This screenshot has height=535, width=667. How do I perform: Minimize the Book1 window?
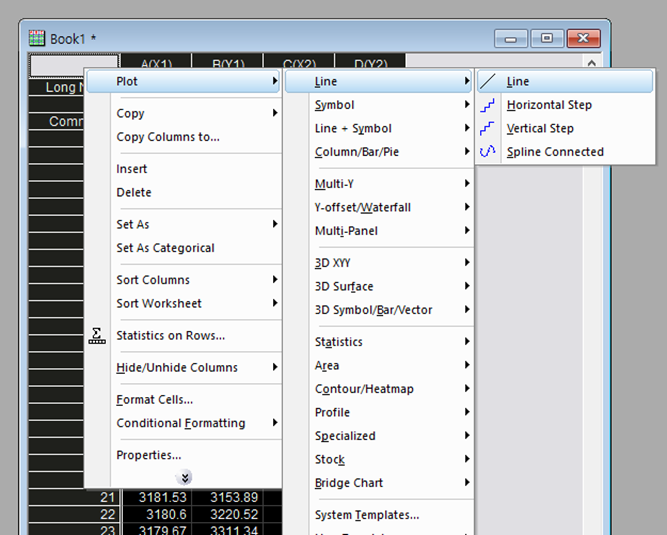coord(510,39)
